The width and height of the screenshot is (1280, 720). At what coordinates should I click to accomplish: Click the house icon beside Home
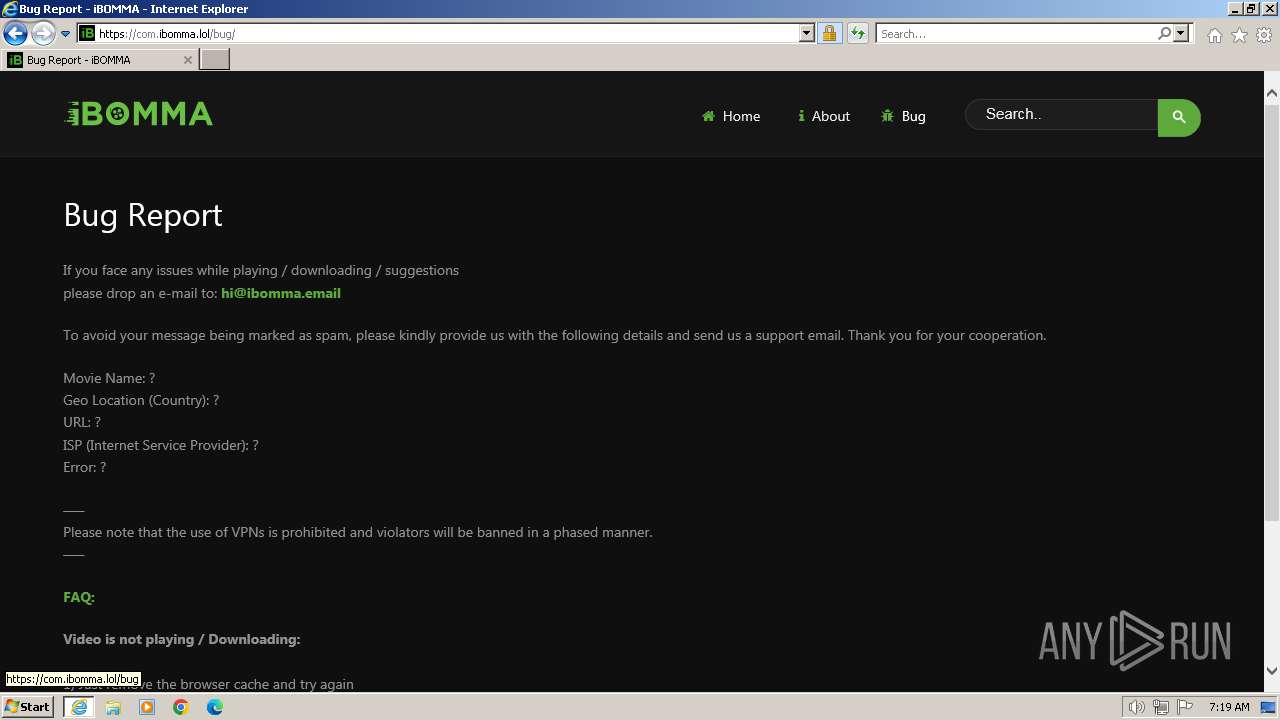tap(708, 116)
